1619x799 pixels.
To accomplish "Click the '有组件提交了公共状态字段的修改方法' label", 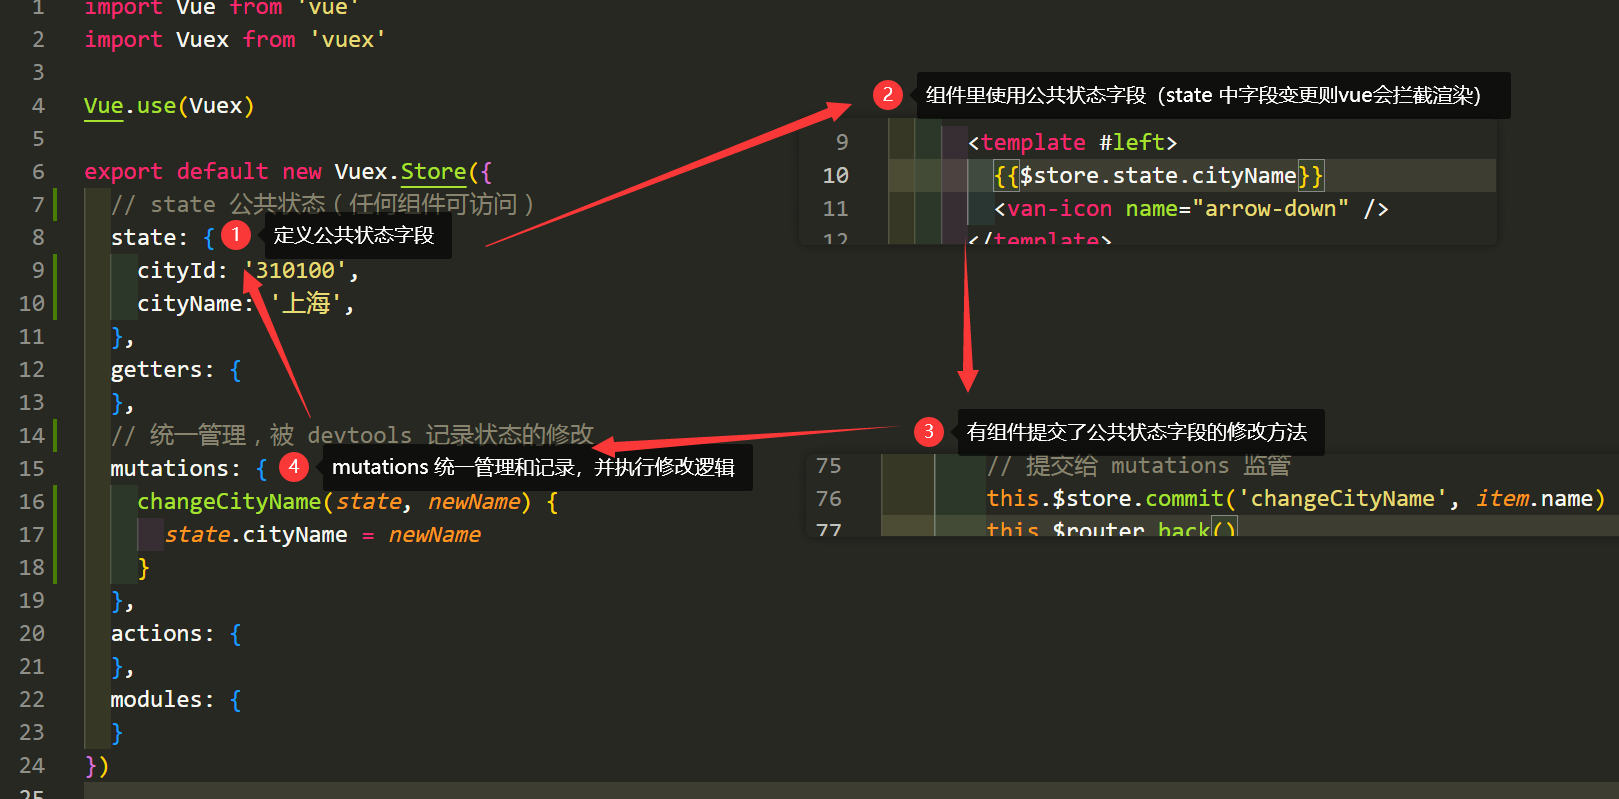I will 1137,432.
